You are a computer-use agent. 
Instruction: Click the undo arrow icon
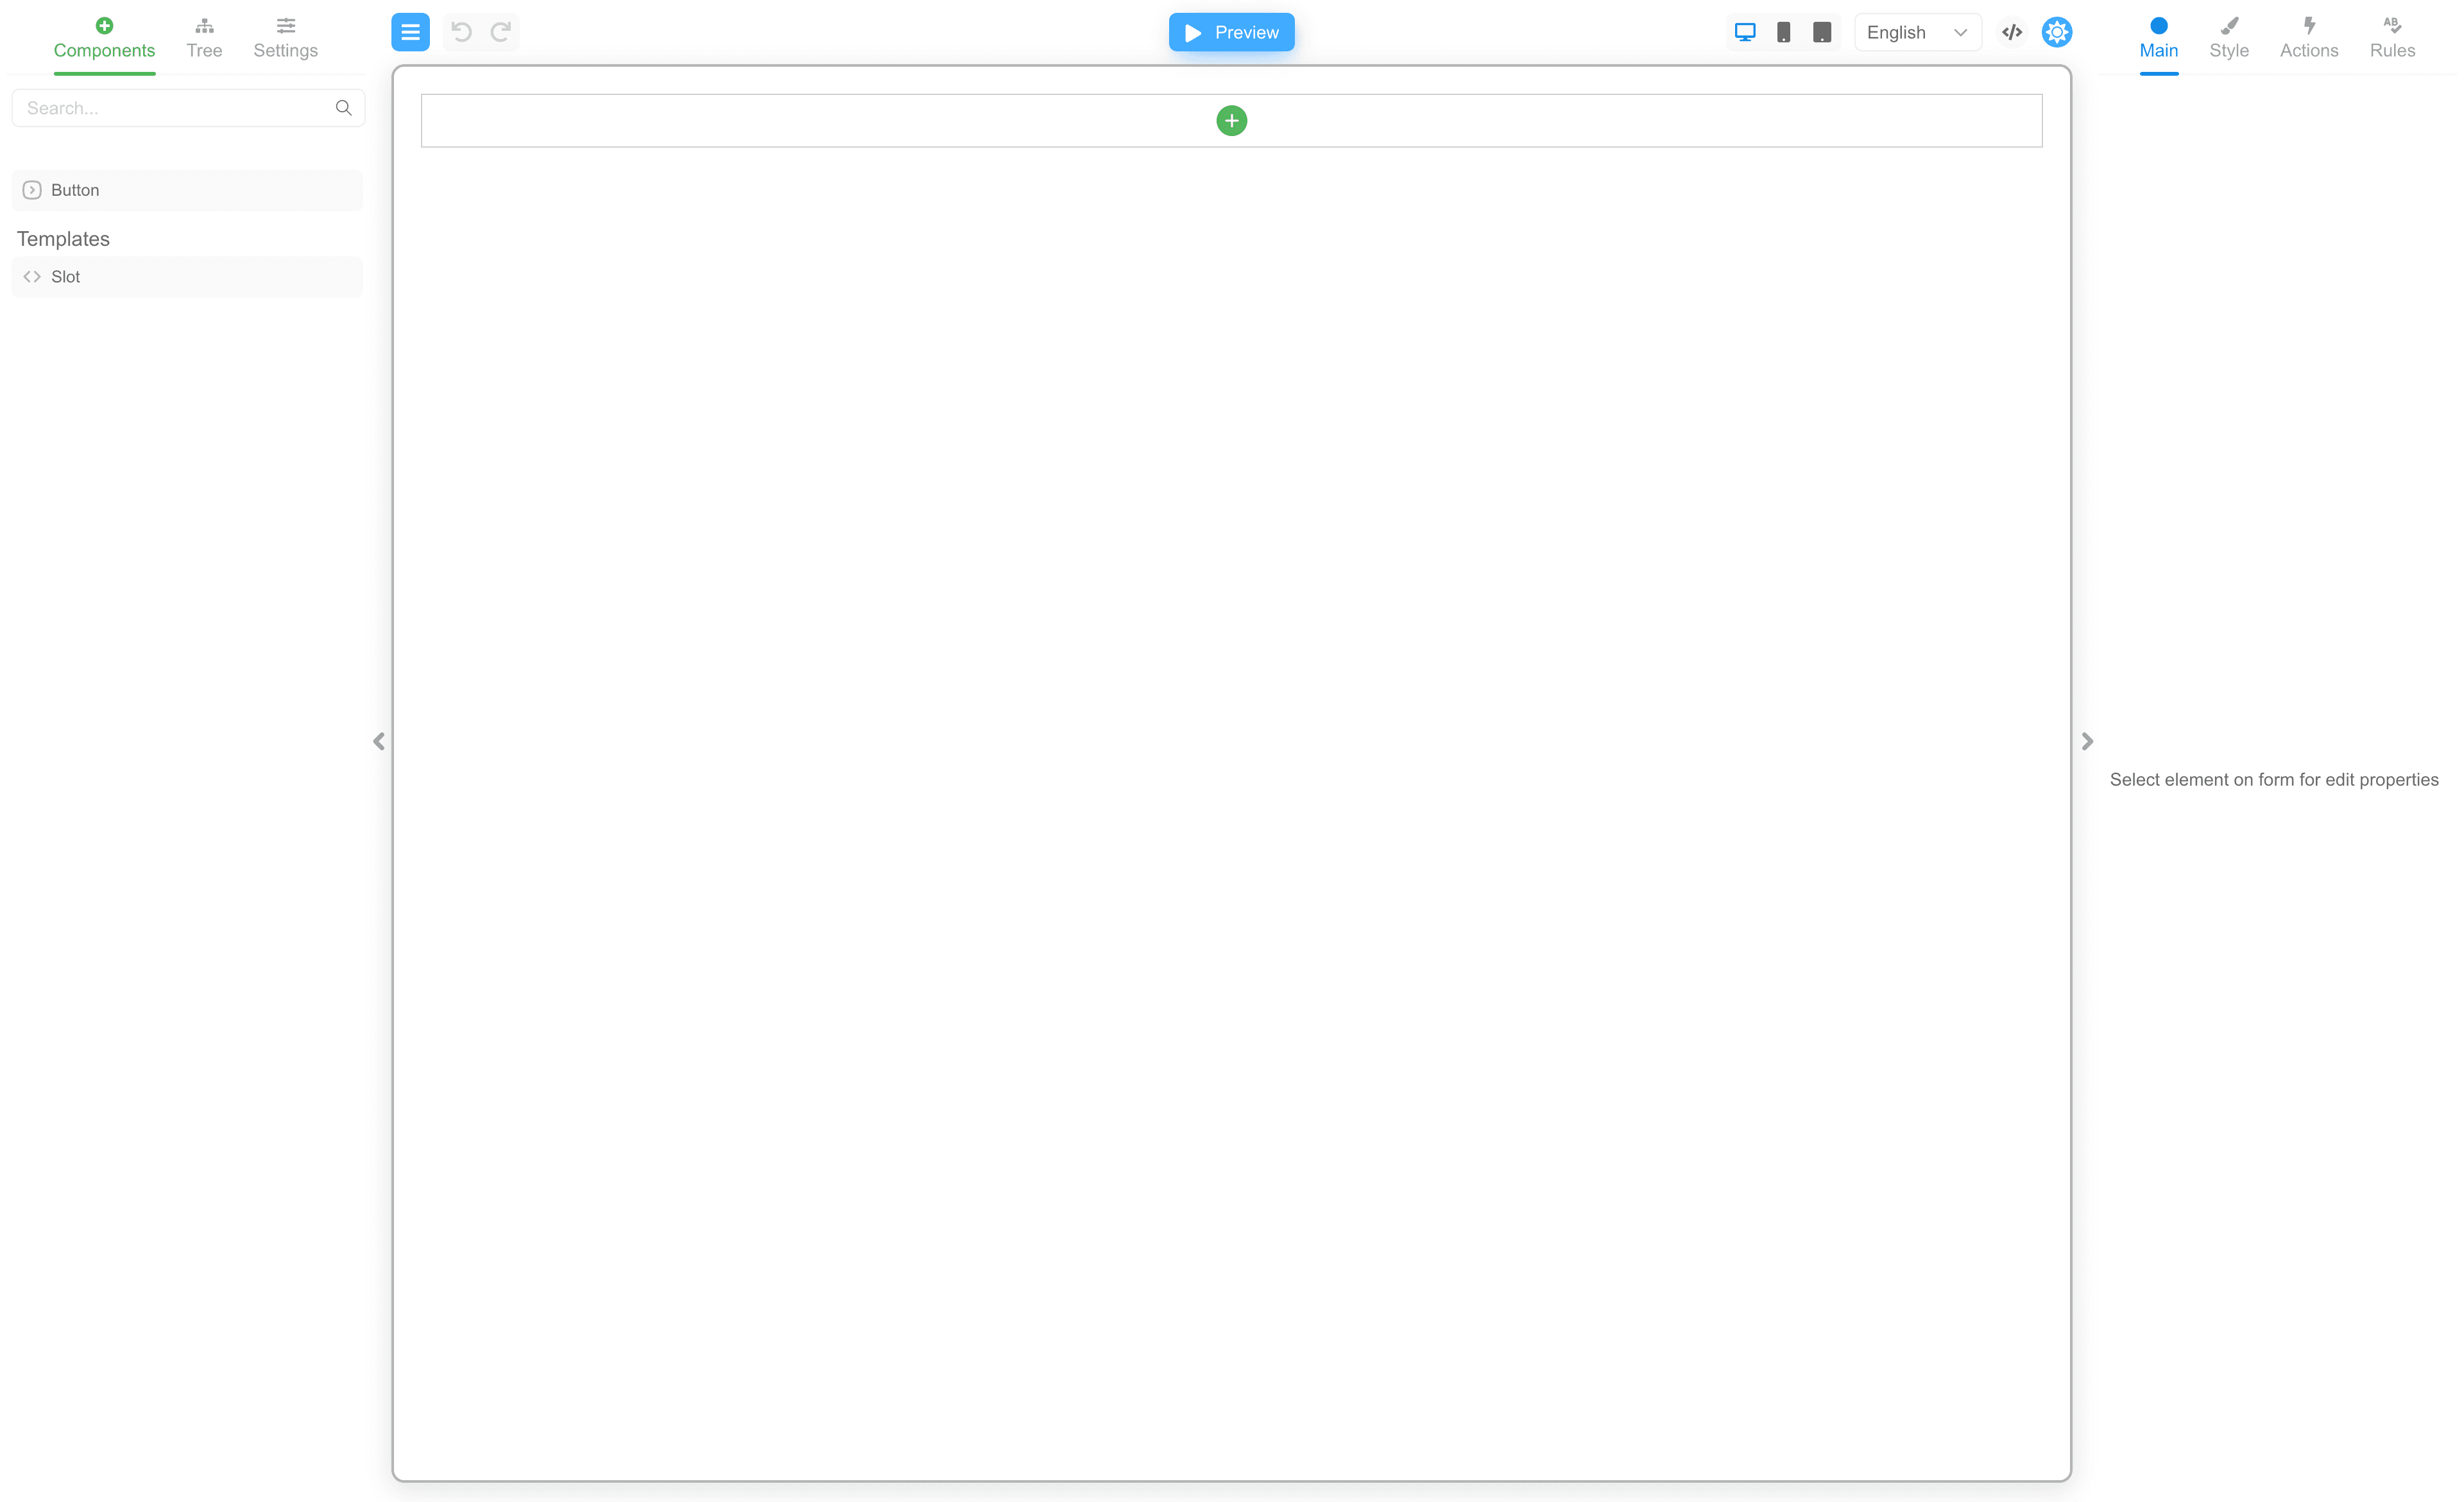click(461, 32)
